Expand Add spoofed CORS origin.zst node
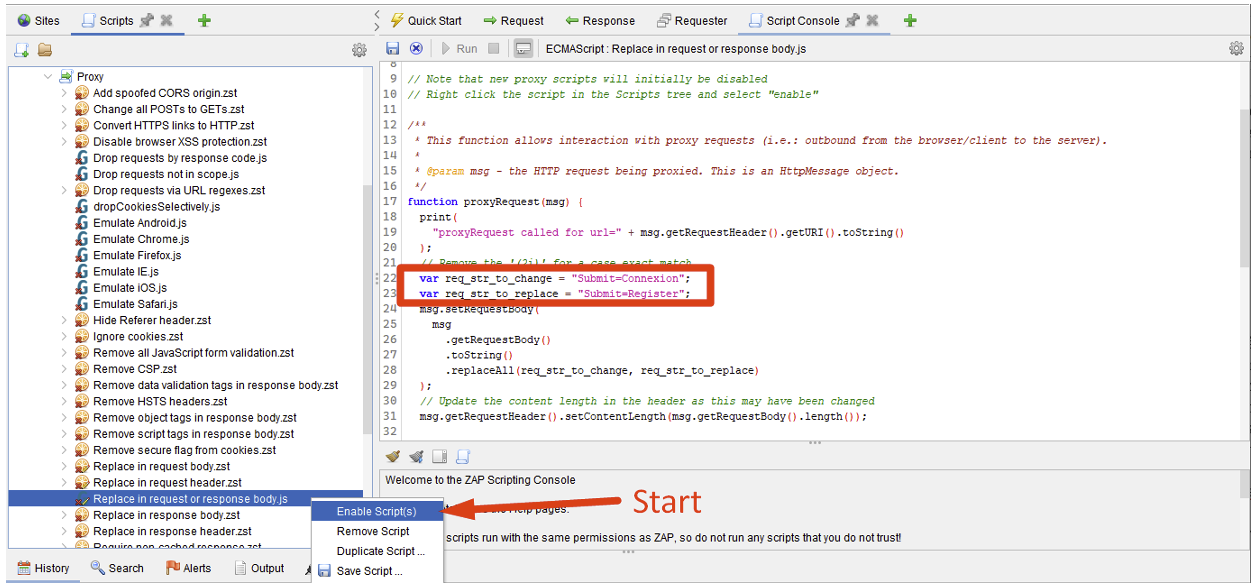Screen dimensions: 1251x587 64,93
